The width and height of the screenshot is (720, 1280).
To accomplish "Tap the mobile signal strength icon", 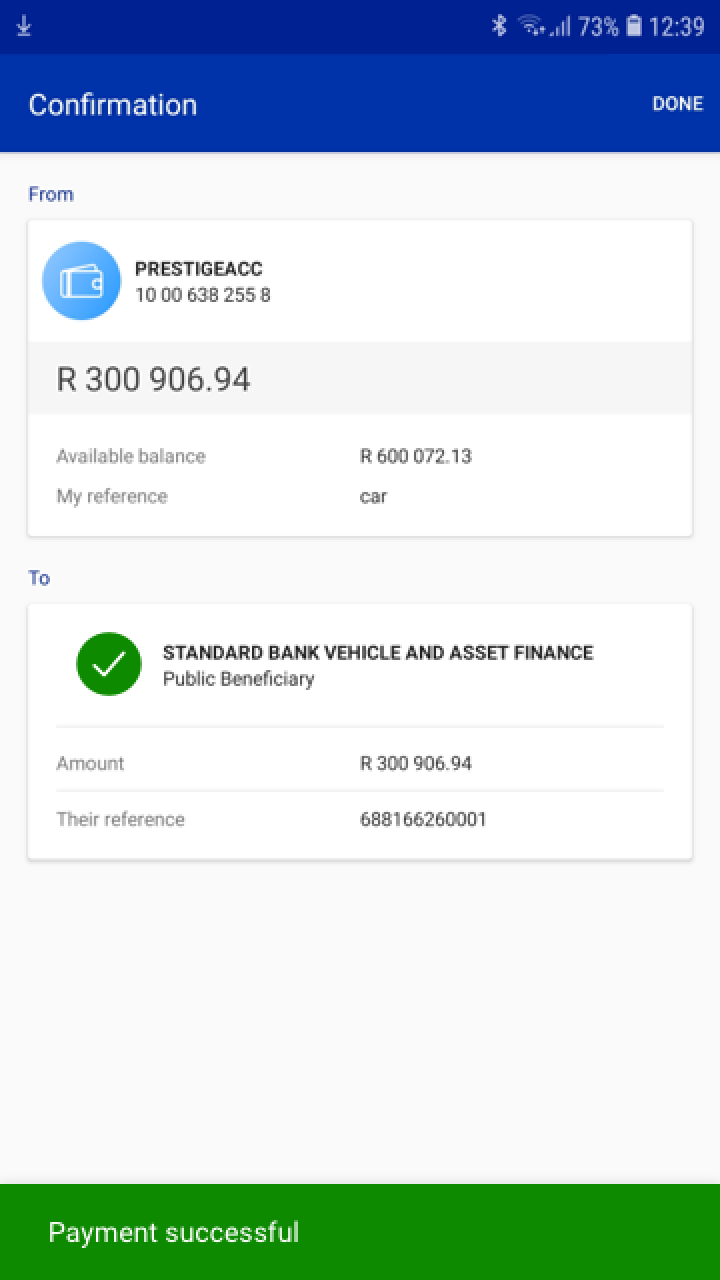I will [561, 27].
